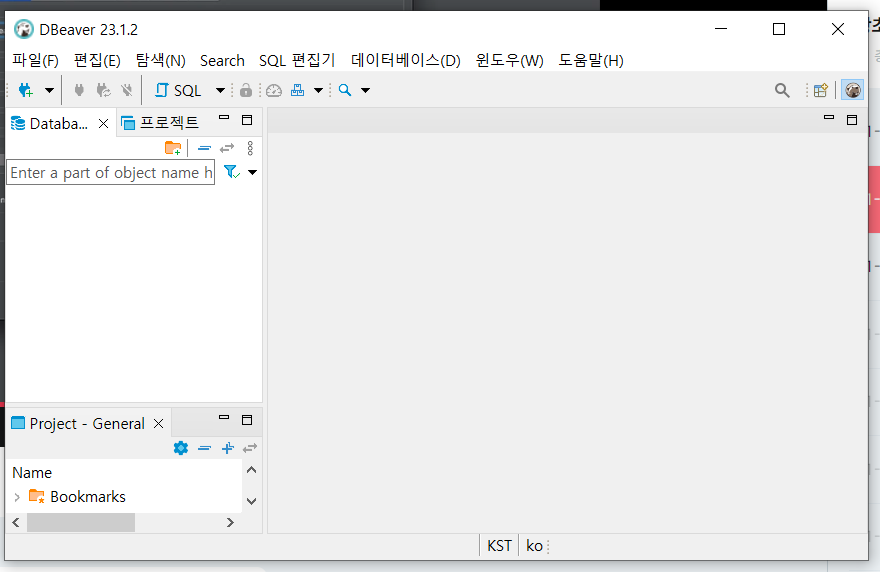Collapse all nodes in Database Navigator

[204, 148]
